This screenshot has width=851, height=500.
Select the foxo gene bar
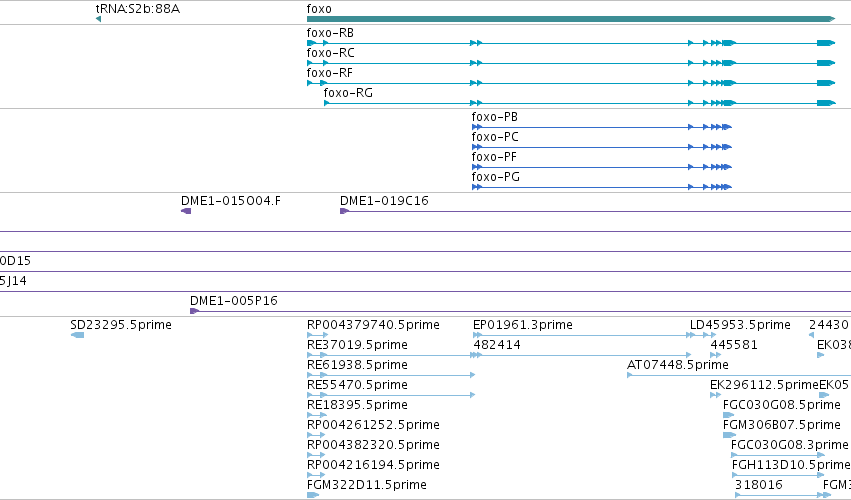571,19
